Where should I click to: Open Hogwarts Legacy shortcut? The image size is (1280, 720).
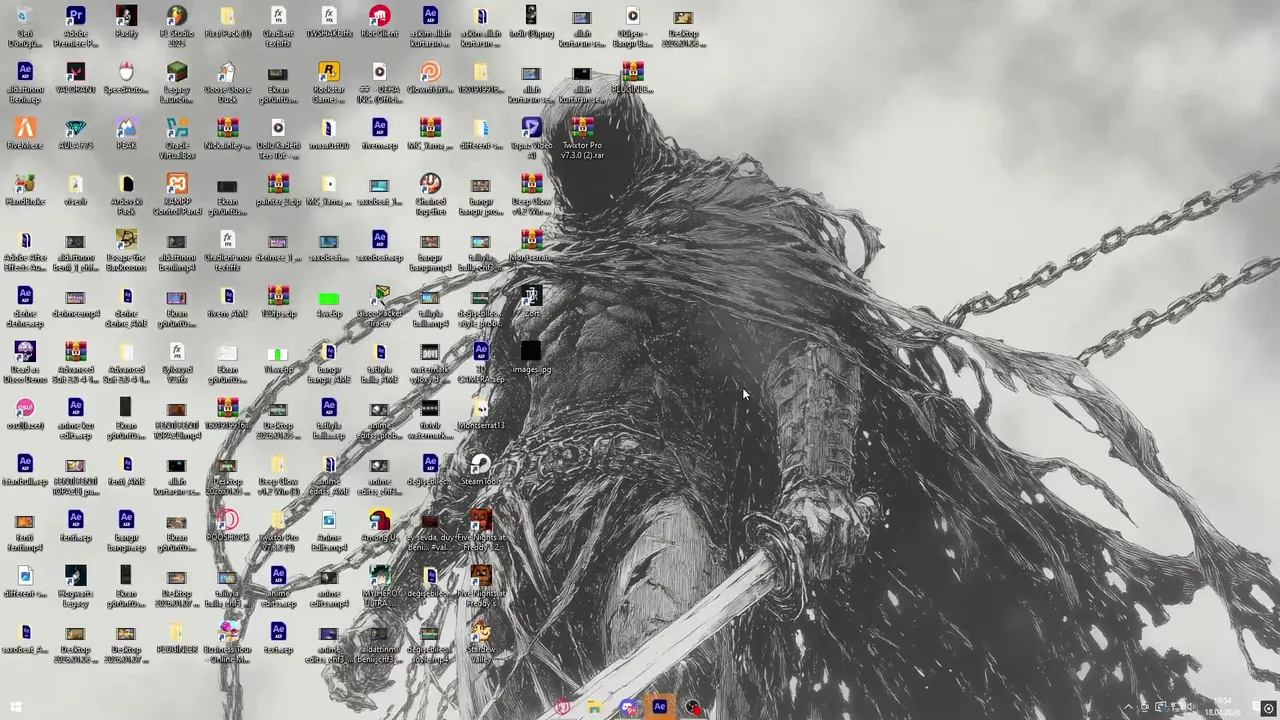(x=75, y=587)
